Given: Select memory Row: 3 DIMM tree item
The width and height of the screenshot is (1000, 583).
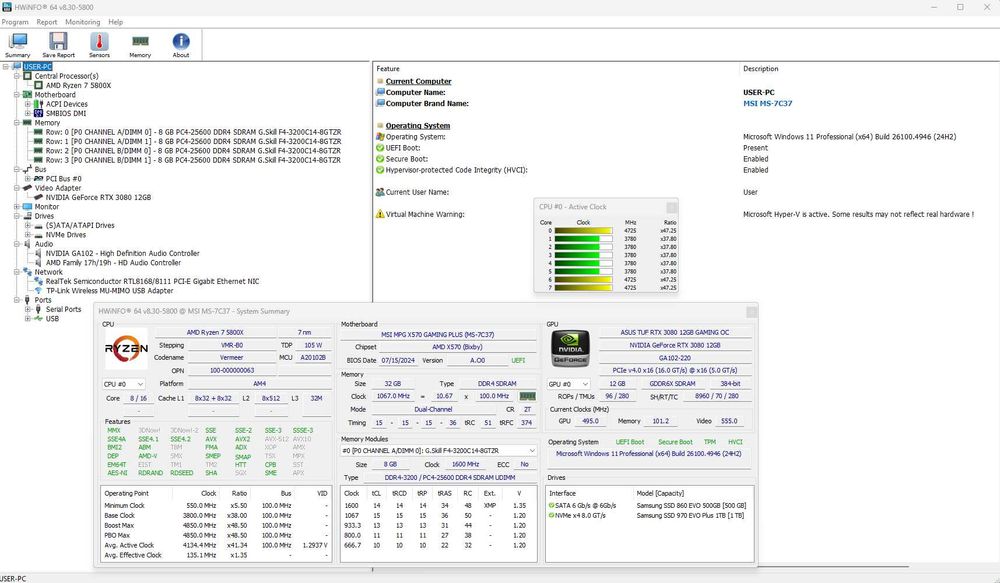Looking at the screenshot, I should pyautogui.click(x=193, y=160).
